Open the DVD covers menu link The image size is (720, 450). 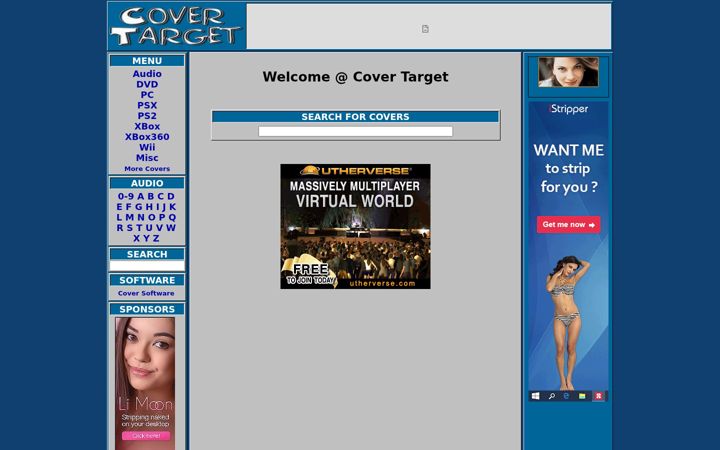147,84
